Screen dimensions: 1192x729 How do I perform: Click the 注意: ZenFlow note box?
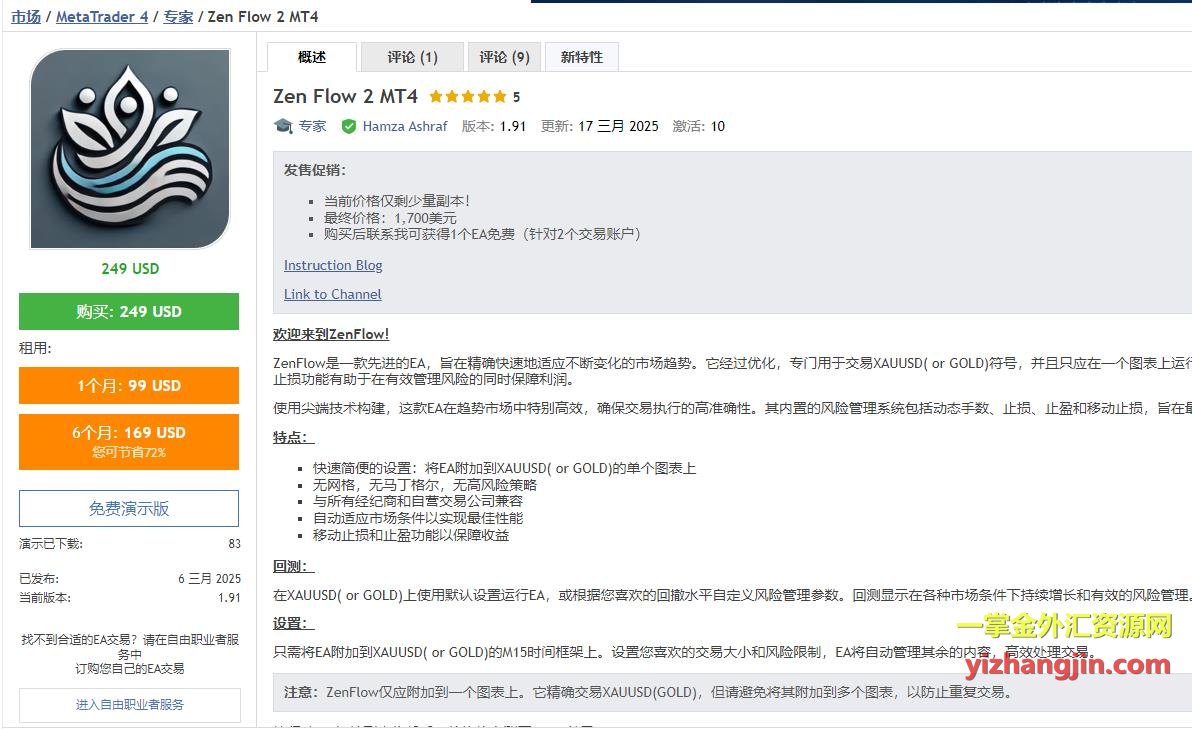pos(732,693)
